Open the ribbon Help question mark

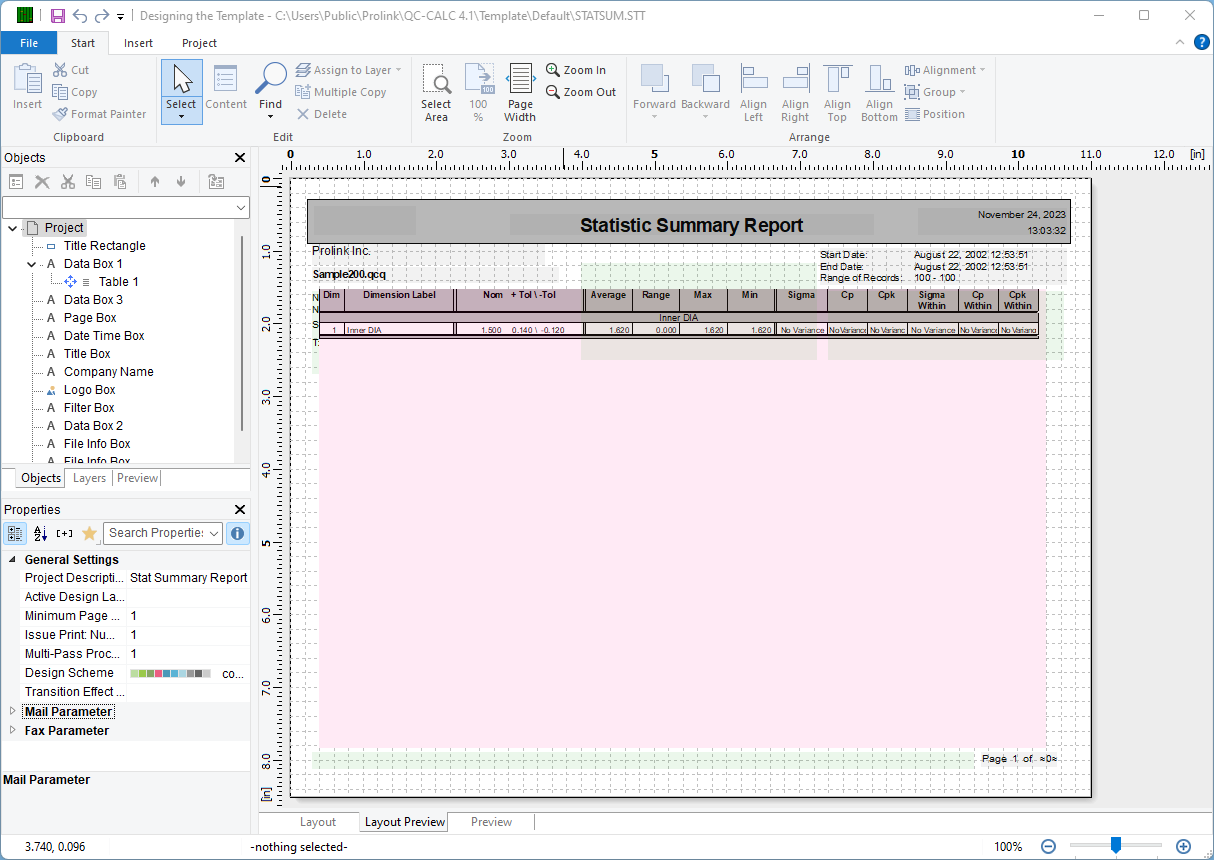[x=1202, y=42]
